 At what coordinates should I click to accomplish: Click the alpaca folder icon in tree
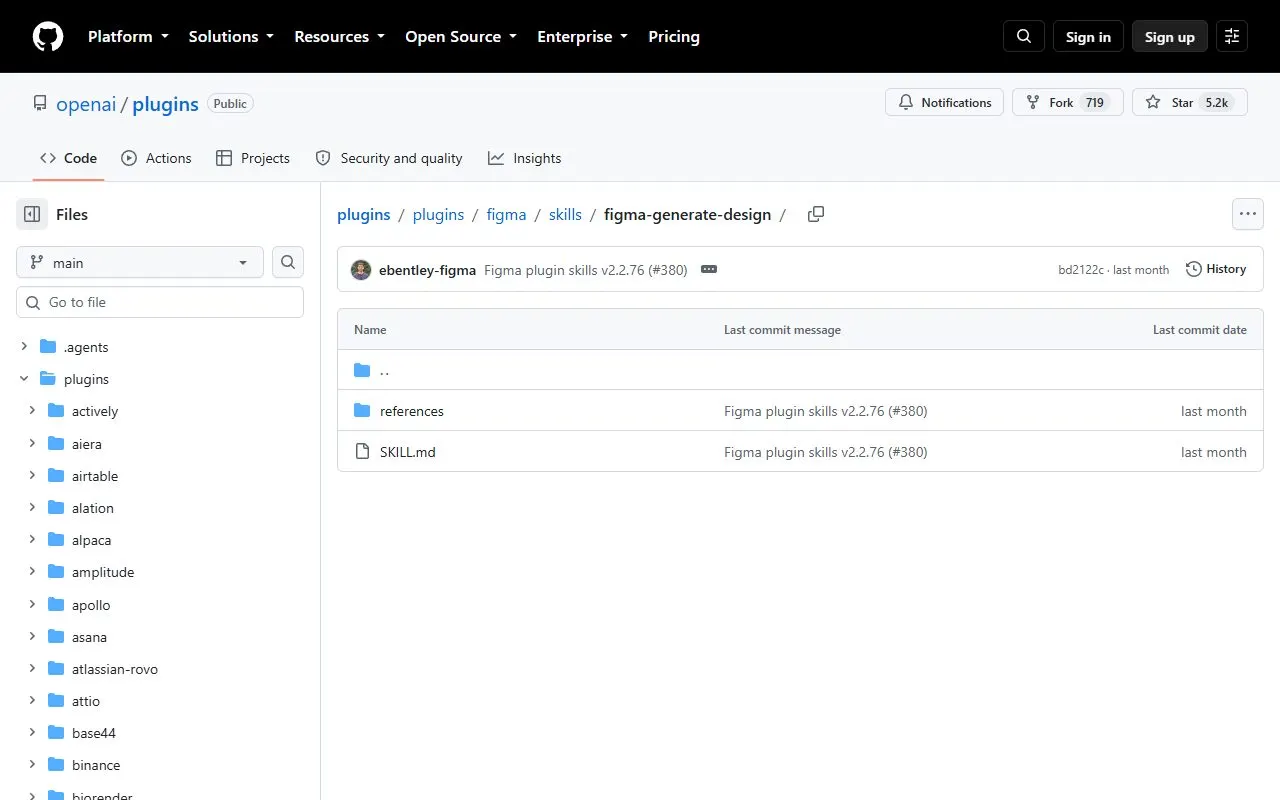point(55,540)
